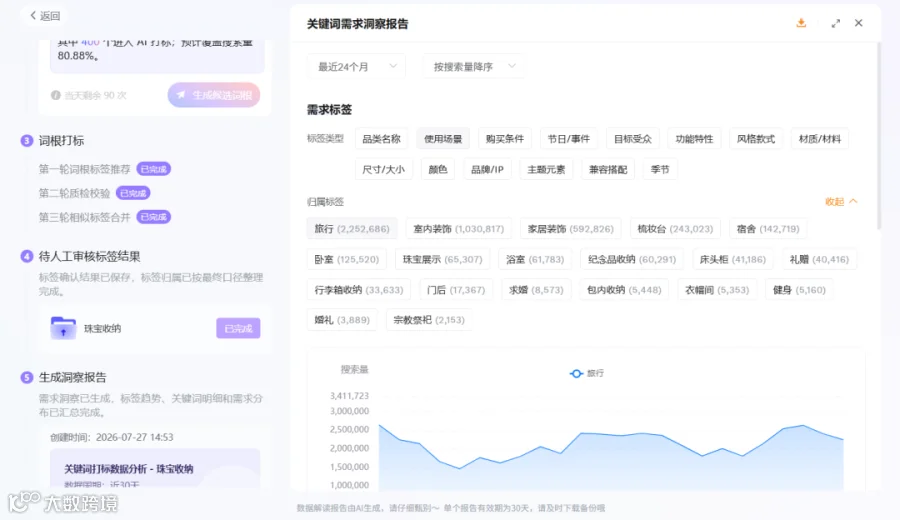This screenshot has height=520, width=900.
Task: Select 功能特性 tag type
Action: 694,139
